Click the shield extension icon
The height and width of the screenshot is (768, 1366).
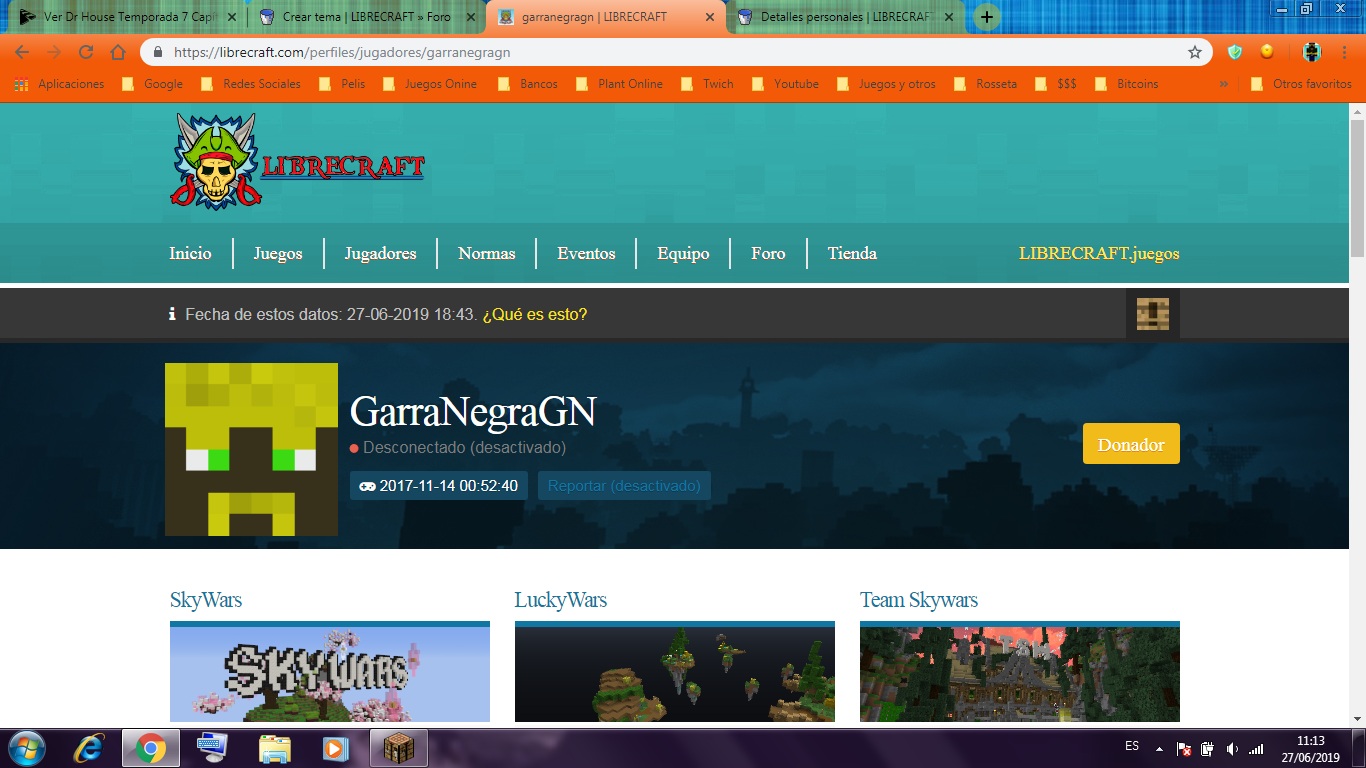(1235, 52)
